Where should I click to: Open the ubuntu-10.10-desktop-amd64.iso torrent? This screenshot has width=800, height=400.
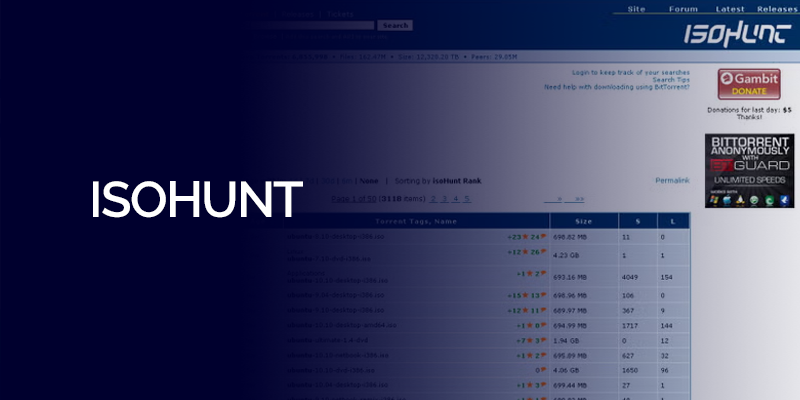tap(341, 325)
